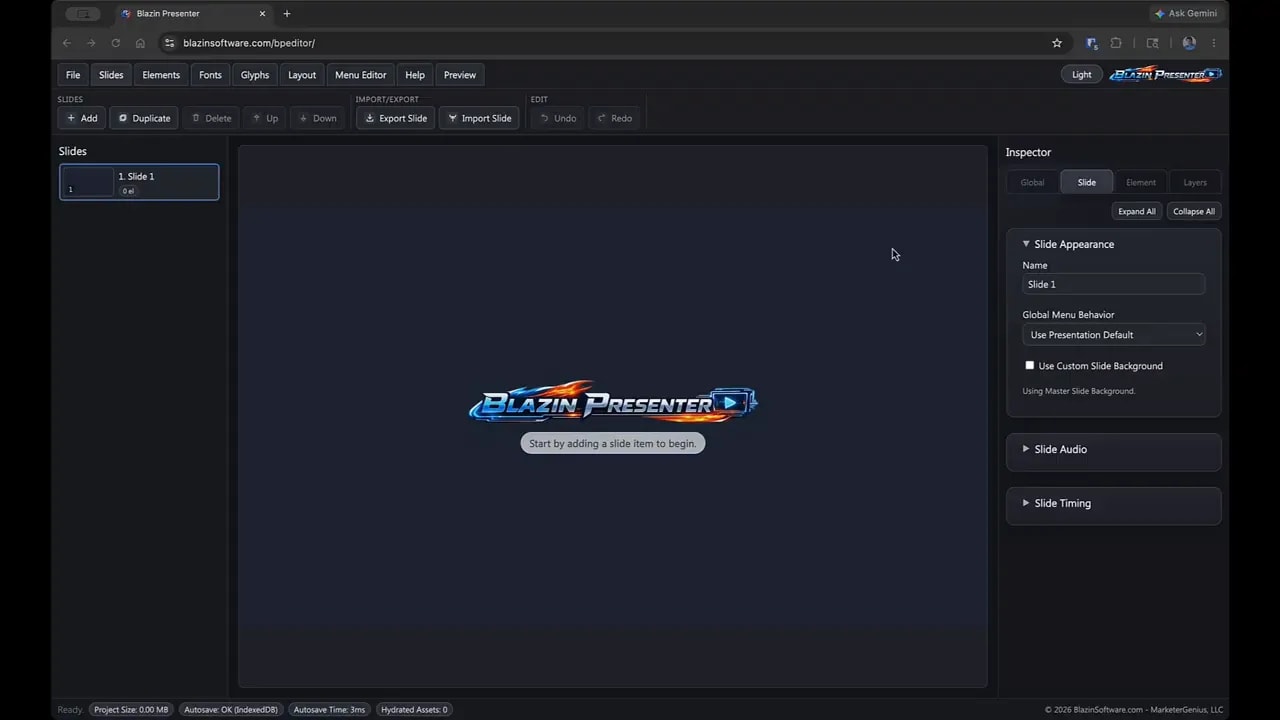This screenshot has height=720, width=1280.
Task: Switch to Light theme
Action: (x=1082, y=75)
